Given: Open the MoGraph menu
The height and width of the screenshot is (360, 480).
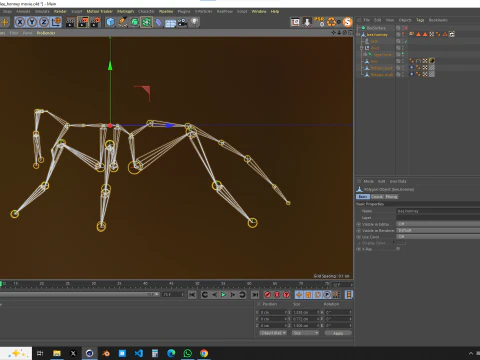Looking at the screenshot, I should coord(125,11).
